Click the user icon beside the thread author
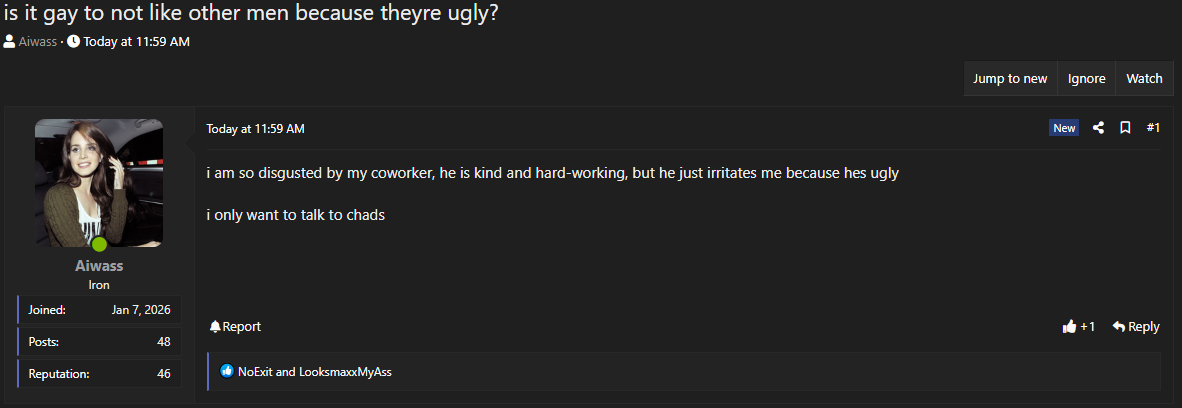 click(9, 42)
